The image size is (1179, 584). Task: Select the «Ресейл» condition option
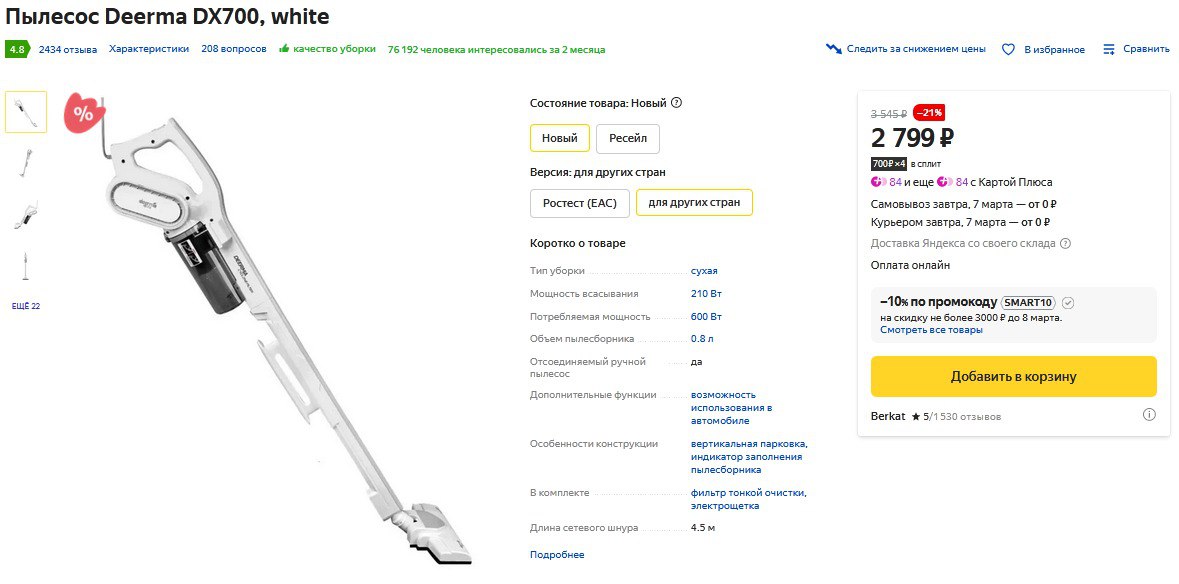click(627, 138)
